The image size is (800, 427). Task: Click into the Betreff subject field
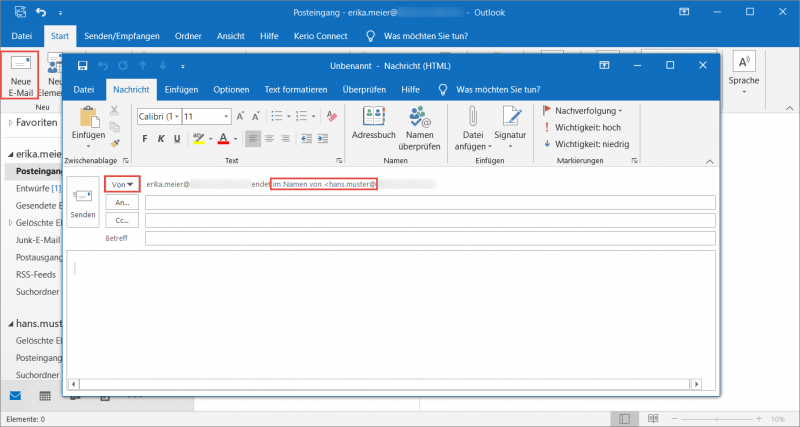tap(430, 239)
